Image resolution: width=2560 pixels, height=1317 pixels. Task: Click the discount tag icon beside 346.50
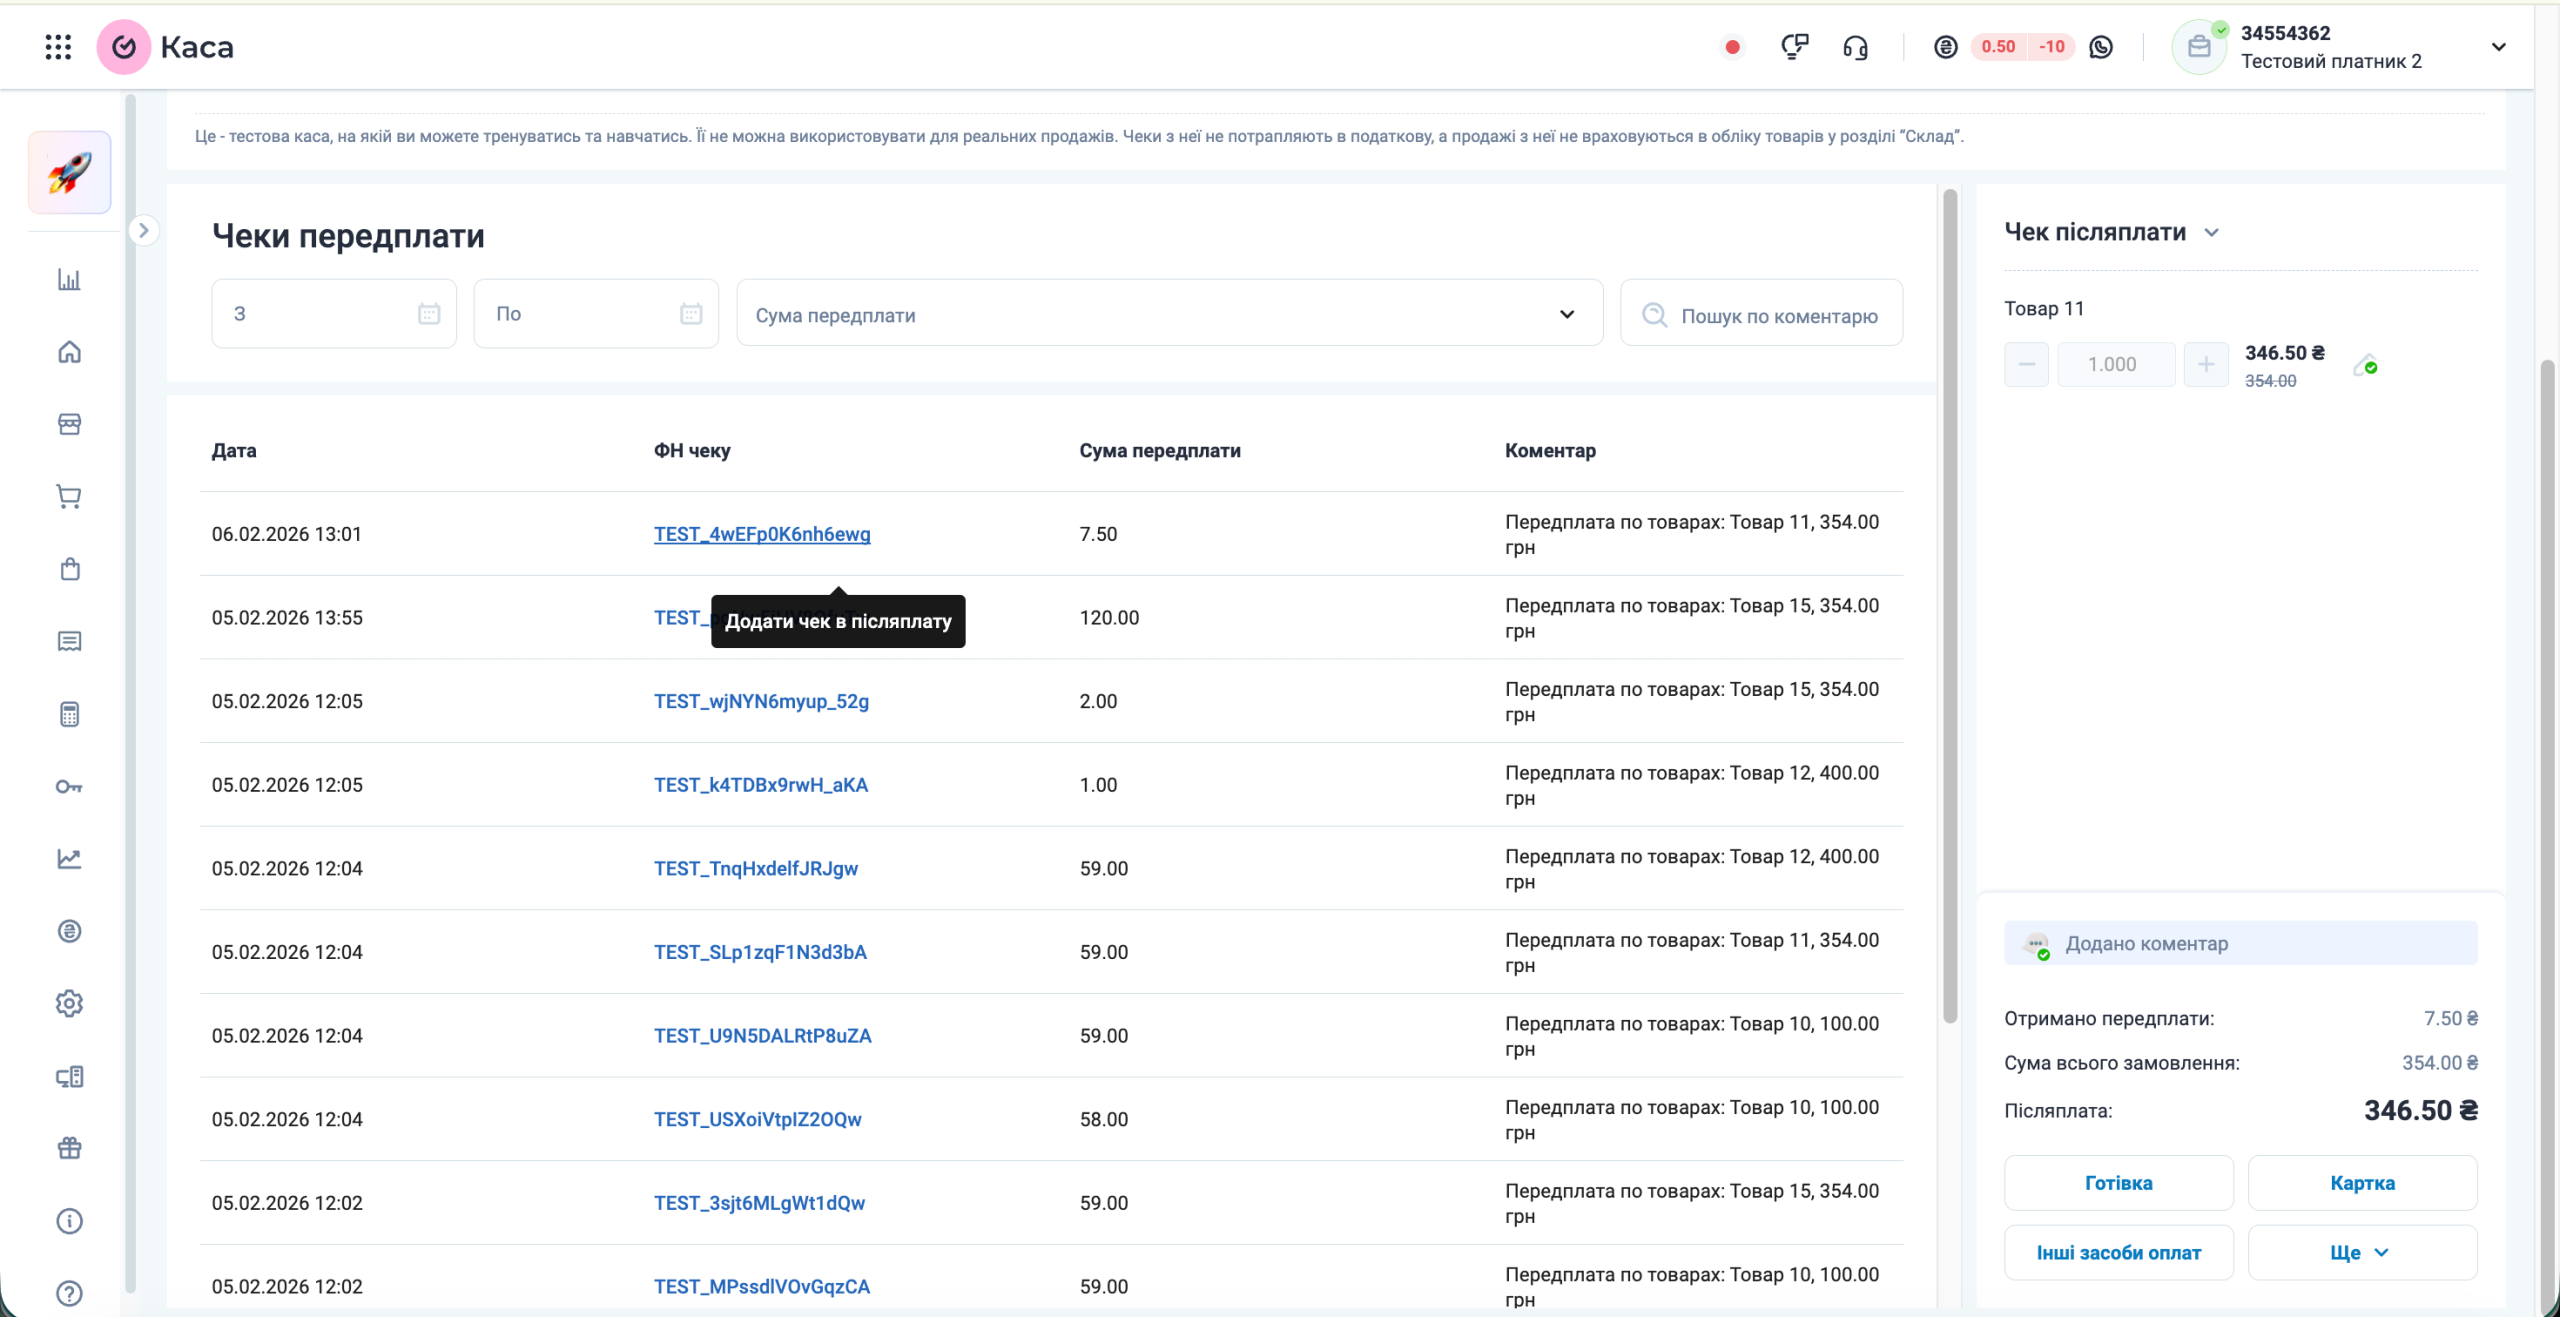[x=2365, y=365]
